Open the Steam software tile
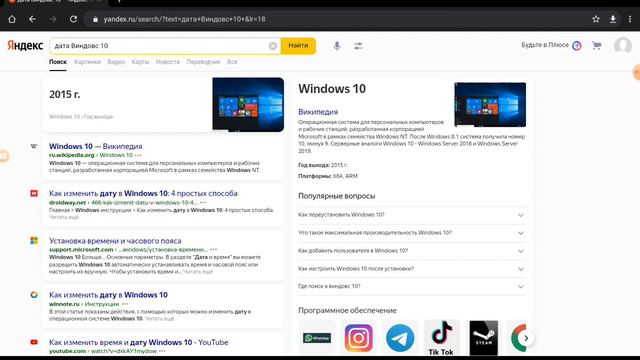 pyautogui.click(x=484, y=338)
